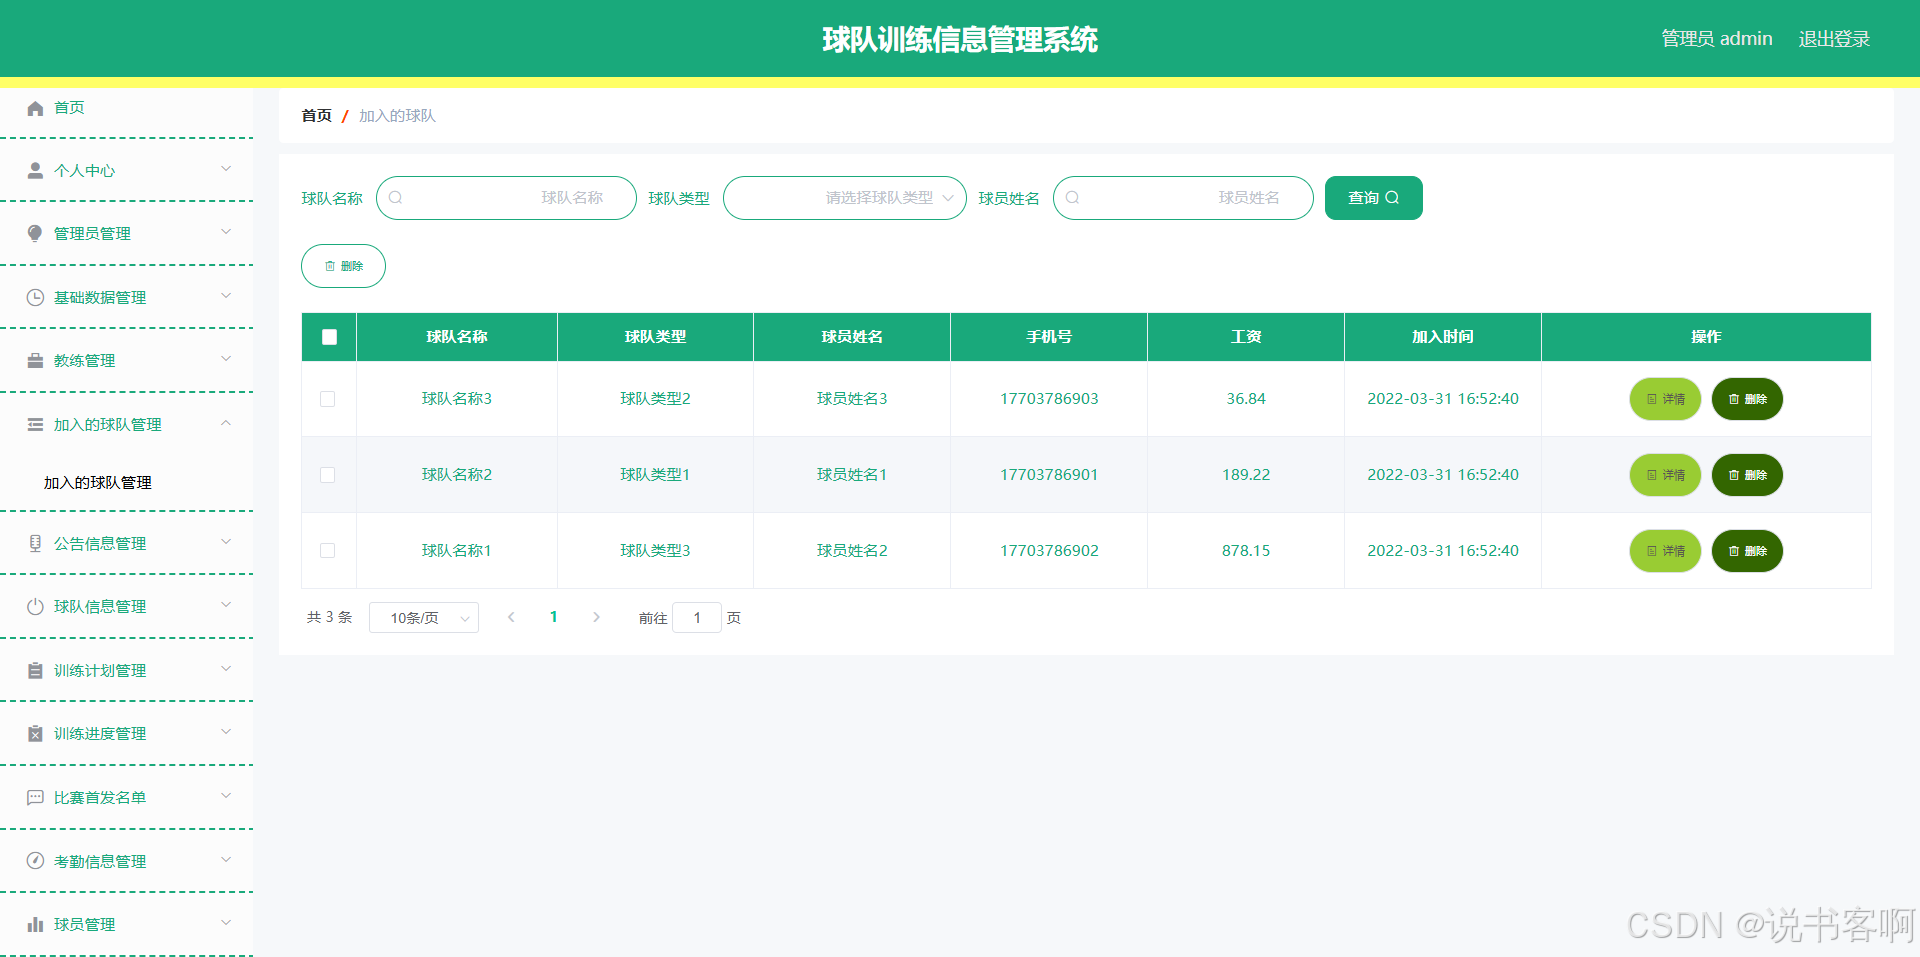The width and height of the screenshot is (1920, 957).
Task: Click the icon beside 公告信息管理
Action: [35, 543]
